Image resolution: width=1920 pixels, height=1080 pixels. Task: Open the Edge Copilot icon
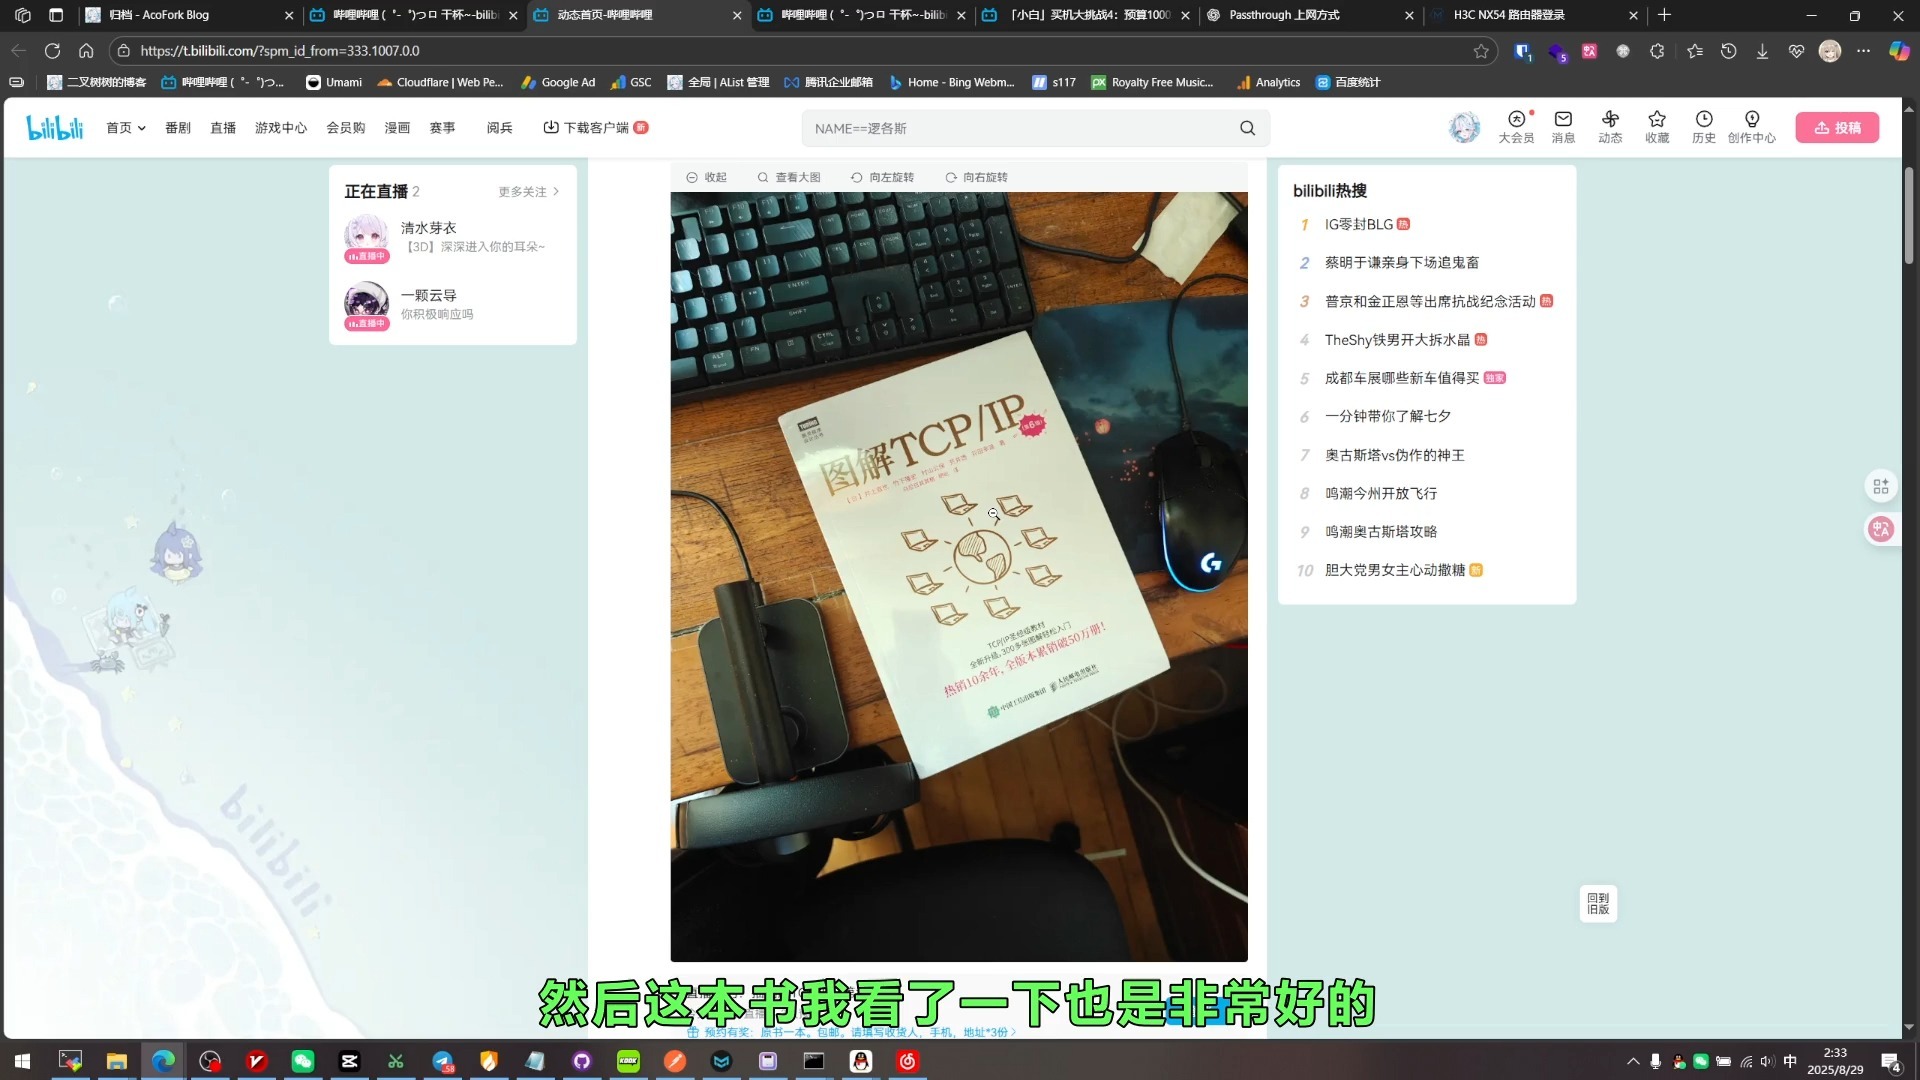1899,51
